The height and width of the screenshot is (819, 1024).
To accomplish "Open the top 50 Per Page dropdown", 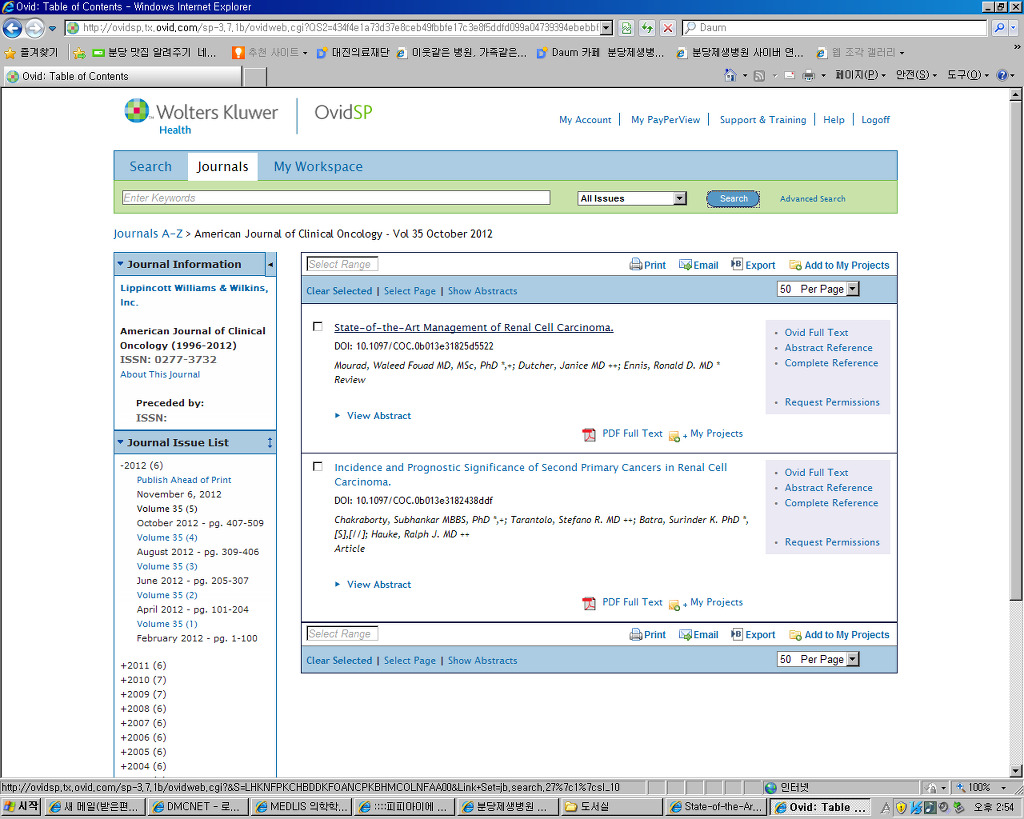I will coord(818,289).
